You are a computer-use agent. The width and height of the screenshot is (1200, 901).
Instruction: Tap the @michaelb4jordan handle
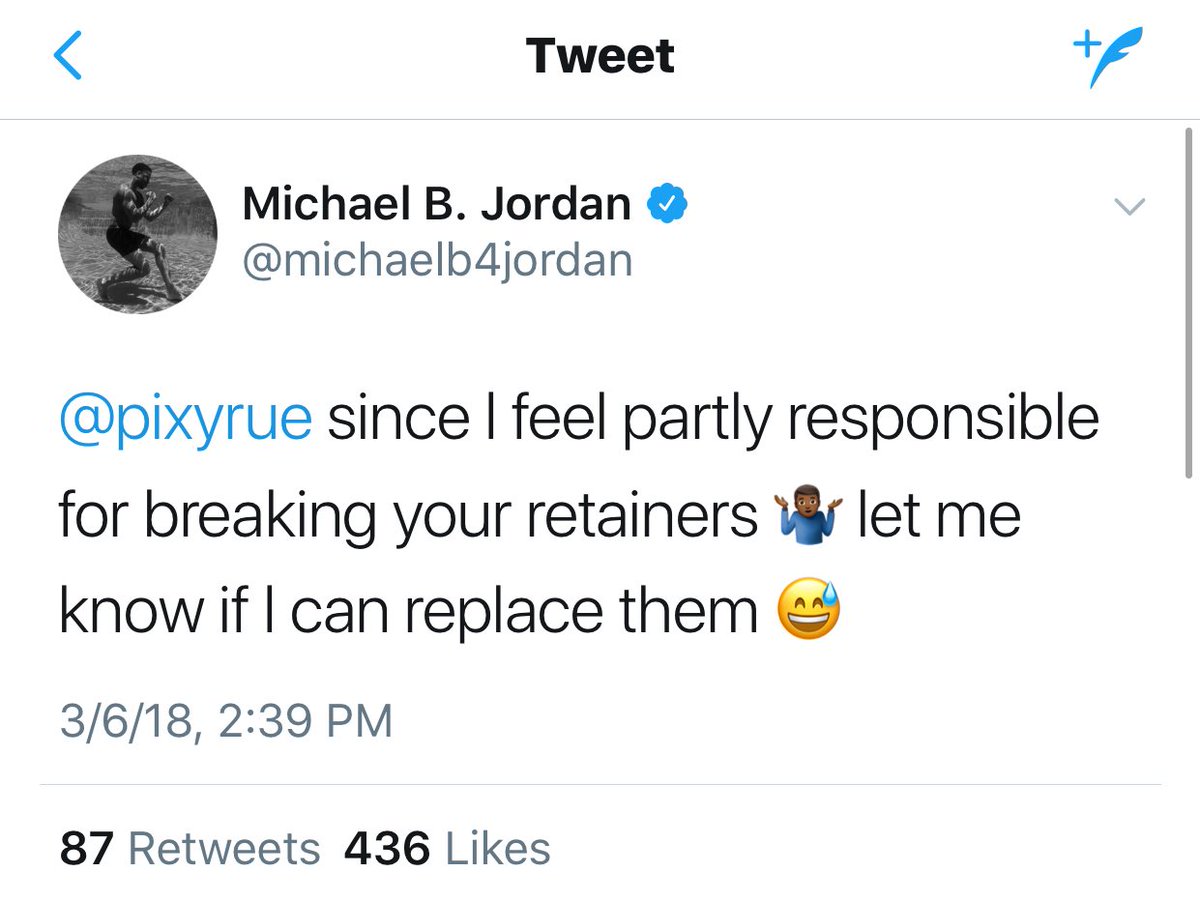pyautogui.click(x=438, y=260)
